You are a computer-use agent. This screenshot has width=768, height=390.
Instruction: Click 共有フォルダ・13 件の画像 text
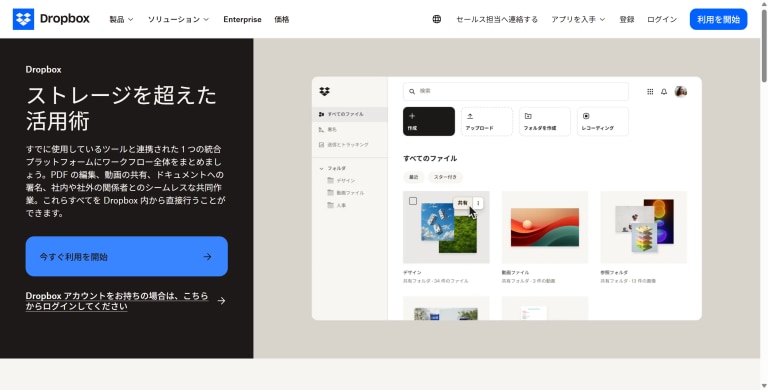[x=628, y=281]
